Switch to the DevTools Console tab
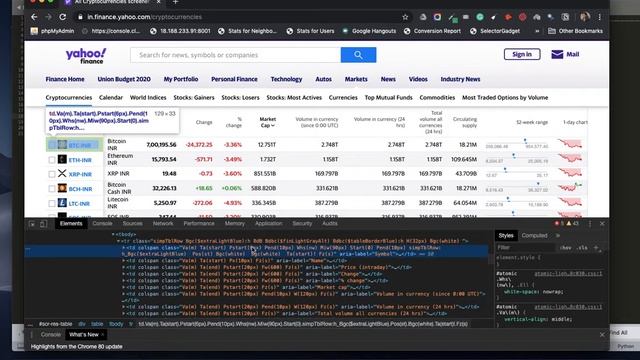 pos(102,223)
